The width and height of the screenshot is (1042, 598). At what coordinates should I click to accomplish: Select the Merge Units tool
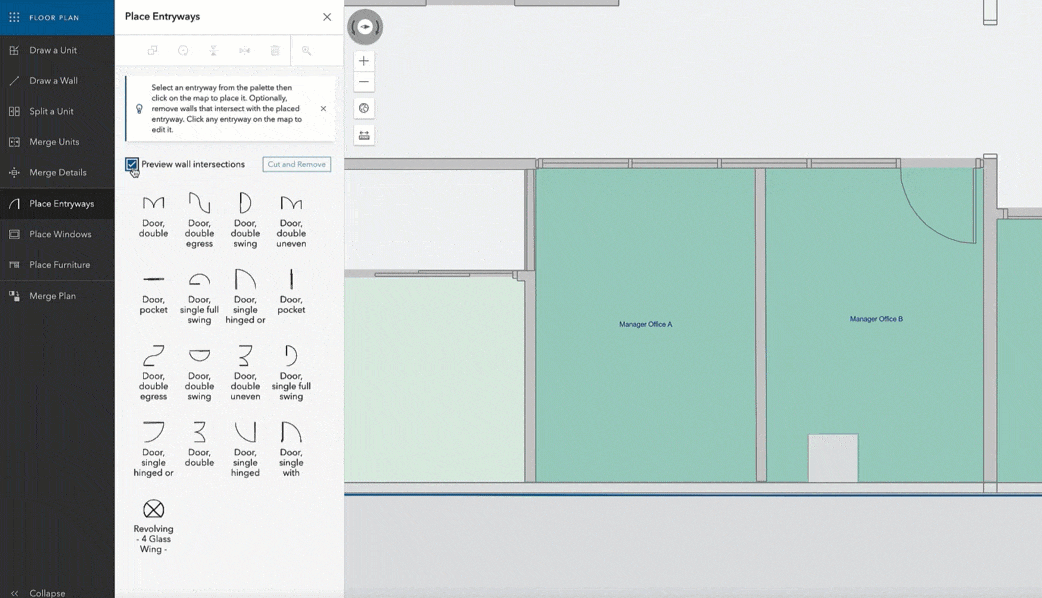coord(57,141)
